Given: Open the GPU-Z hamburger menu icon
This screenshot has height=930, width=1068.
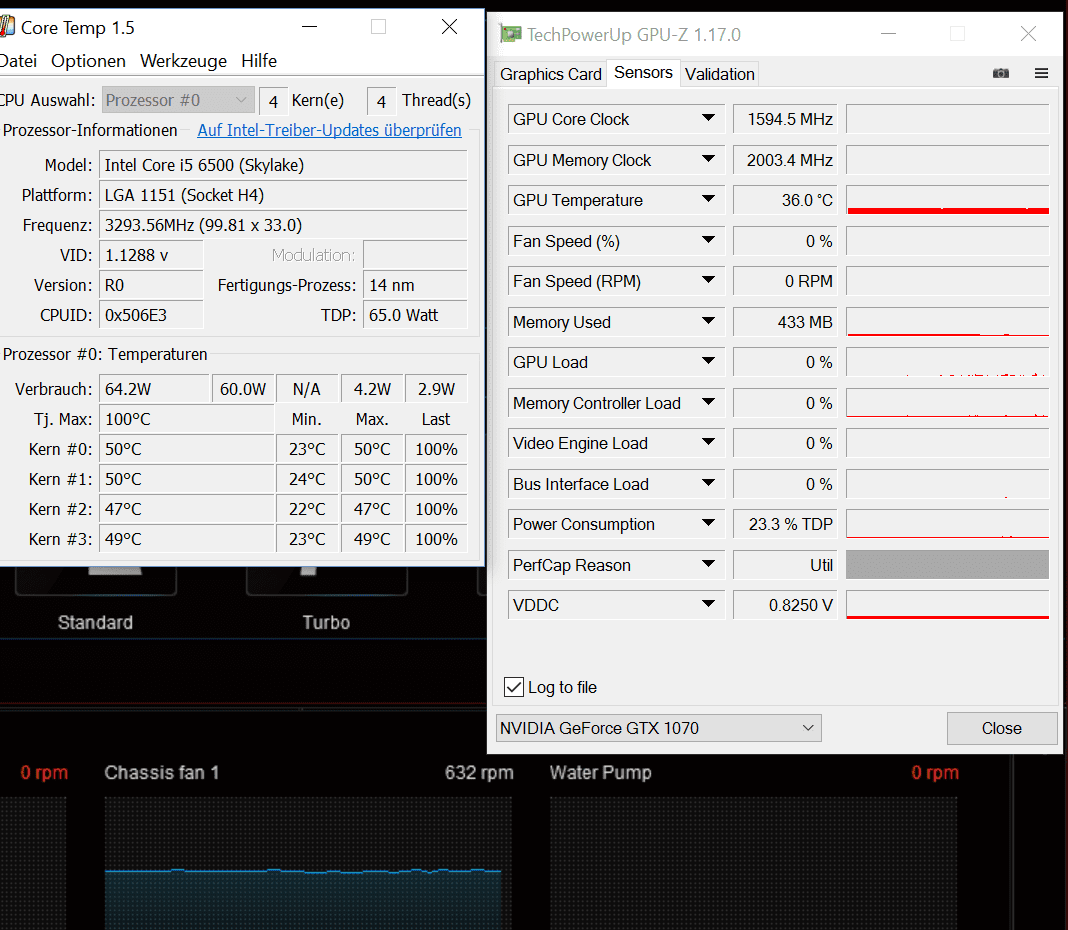Looking at the screenshot, I should coord(1041,73).
